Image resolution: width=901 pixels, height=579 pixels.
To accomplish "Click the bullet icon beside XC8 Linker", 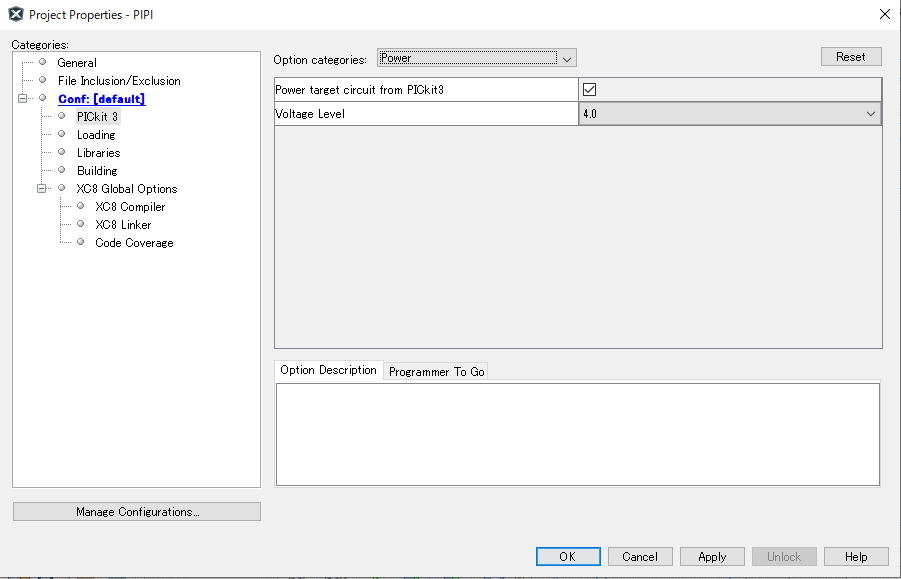I will (80, 223).
